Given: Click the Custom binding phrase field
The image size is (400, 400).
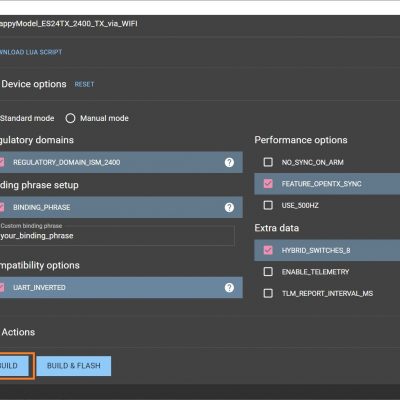Looking at the screenshot, I should click(x=117, y=236).
